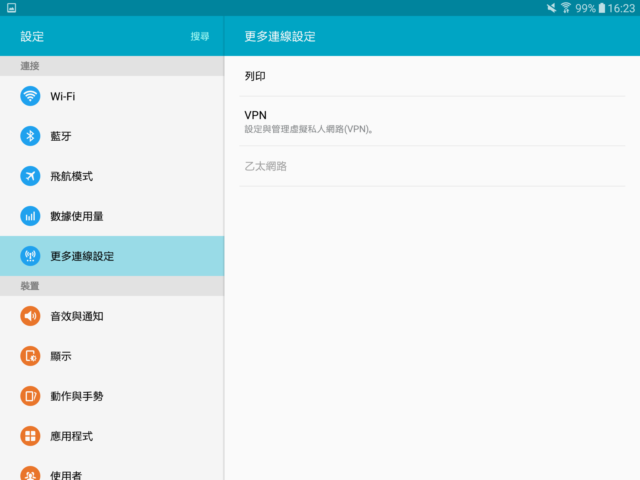The image size is (640, 480).
Task: Tap the 99% battery percentage
Action: click(x=585, y=8)
